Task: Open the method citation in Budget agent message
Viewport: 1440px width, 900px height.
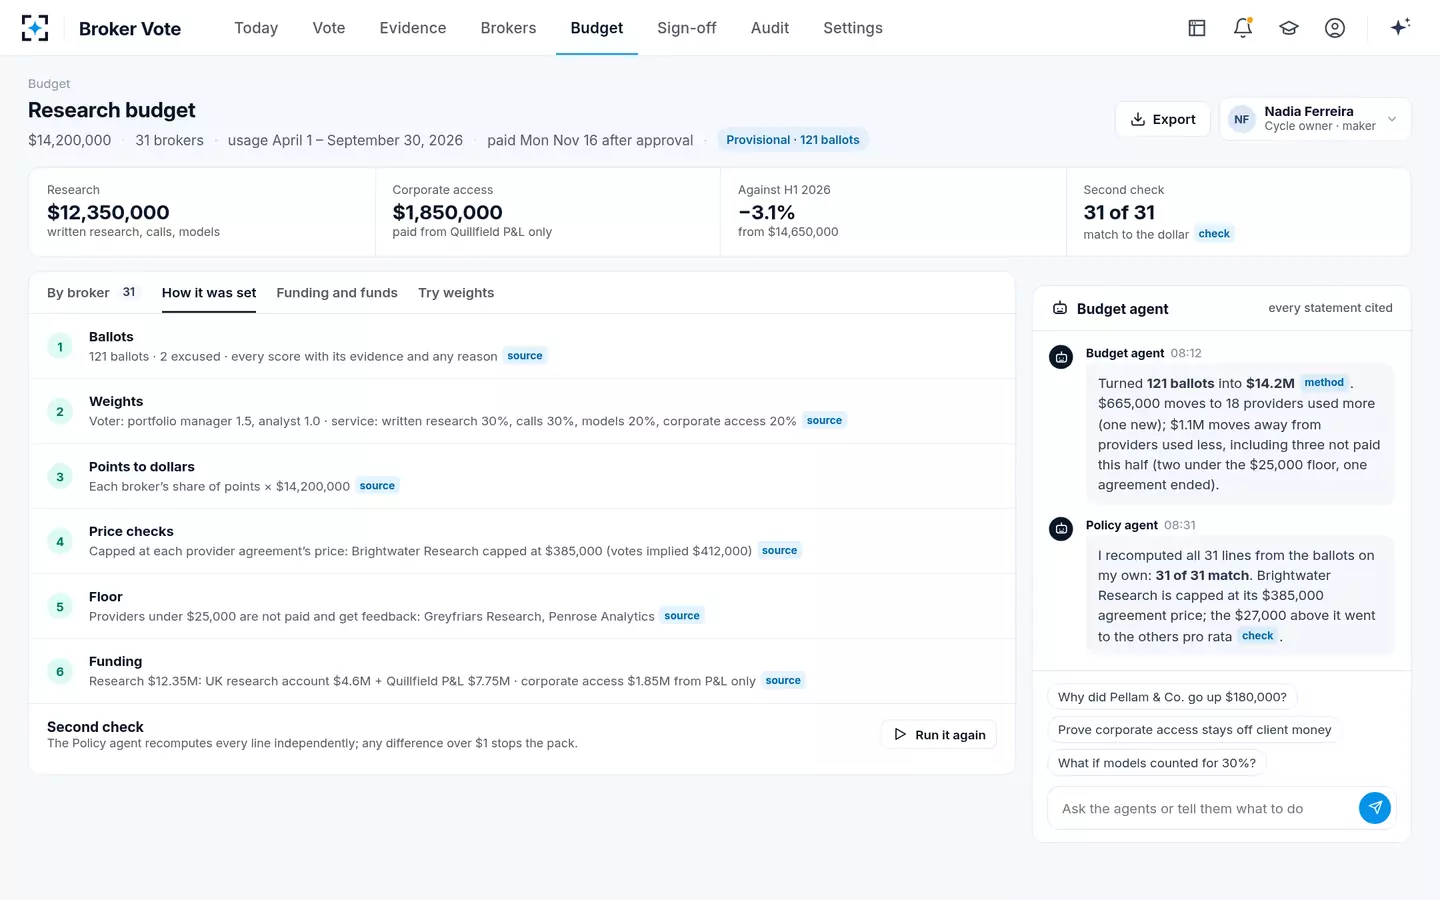Action: [x=1324, y=383]
